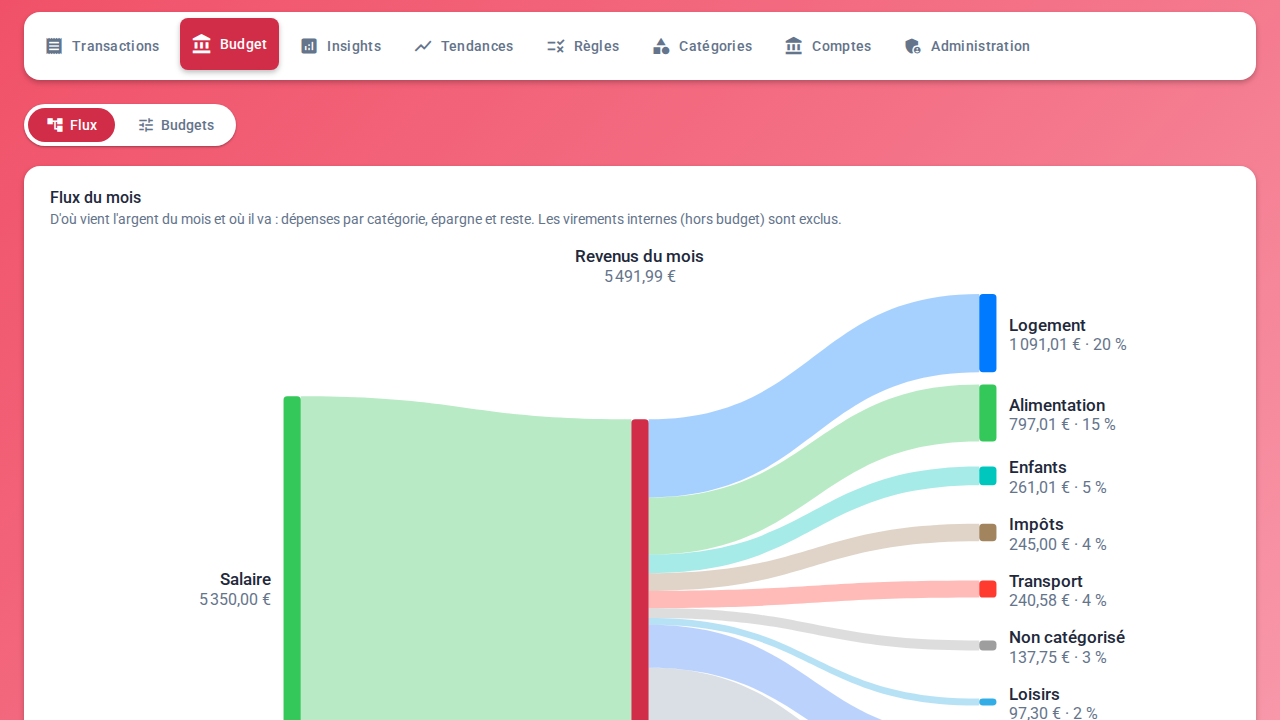Click the amount "5 350,00 €"
This screenshot has width=1280, height=720.
tap(235, 600)
